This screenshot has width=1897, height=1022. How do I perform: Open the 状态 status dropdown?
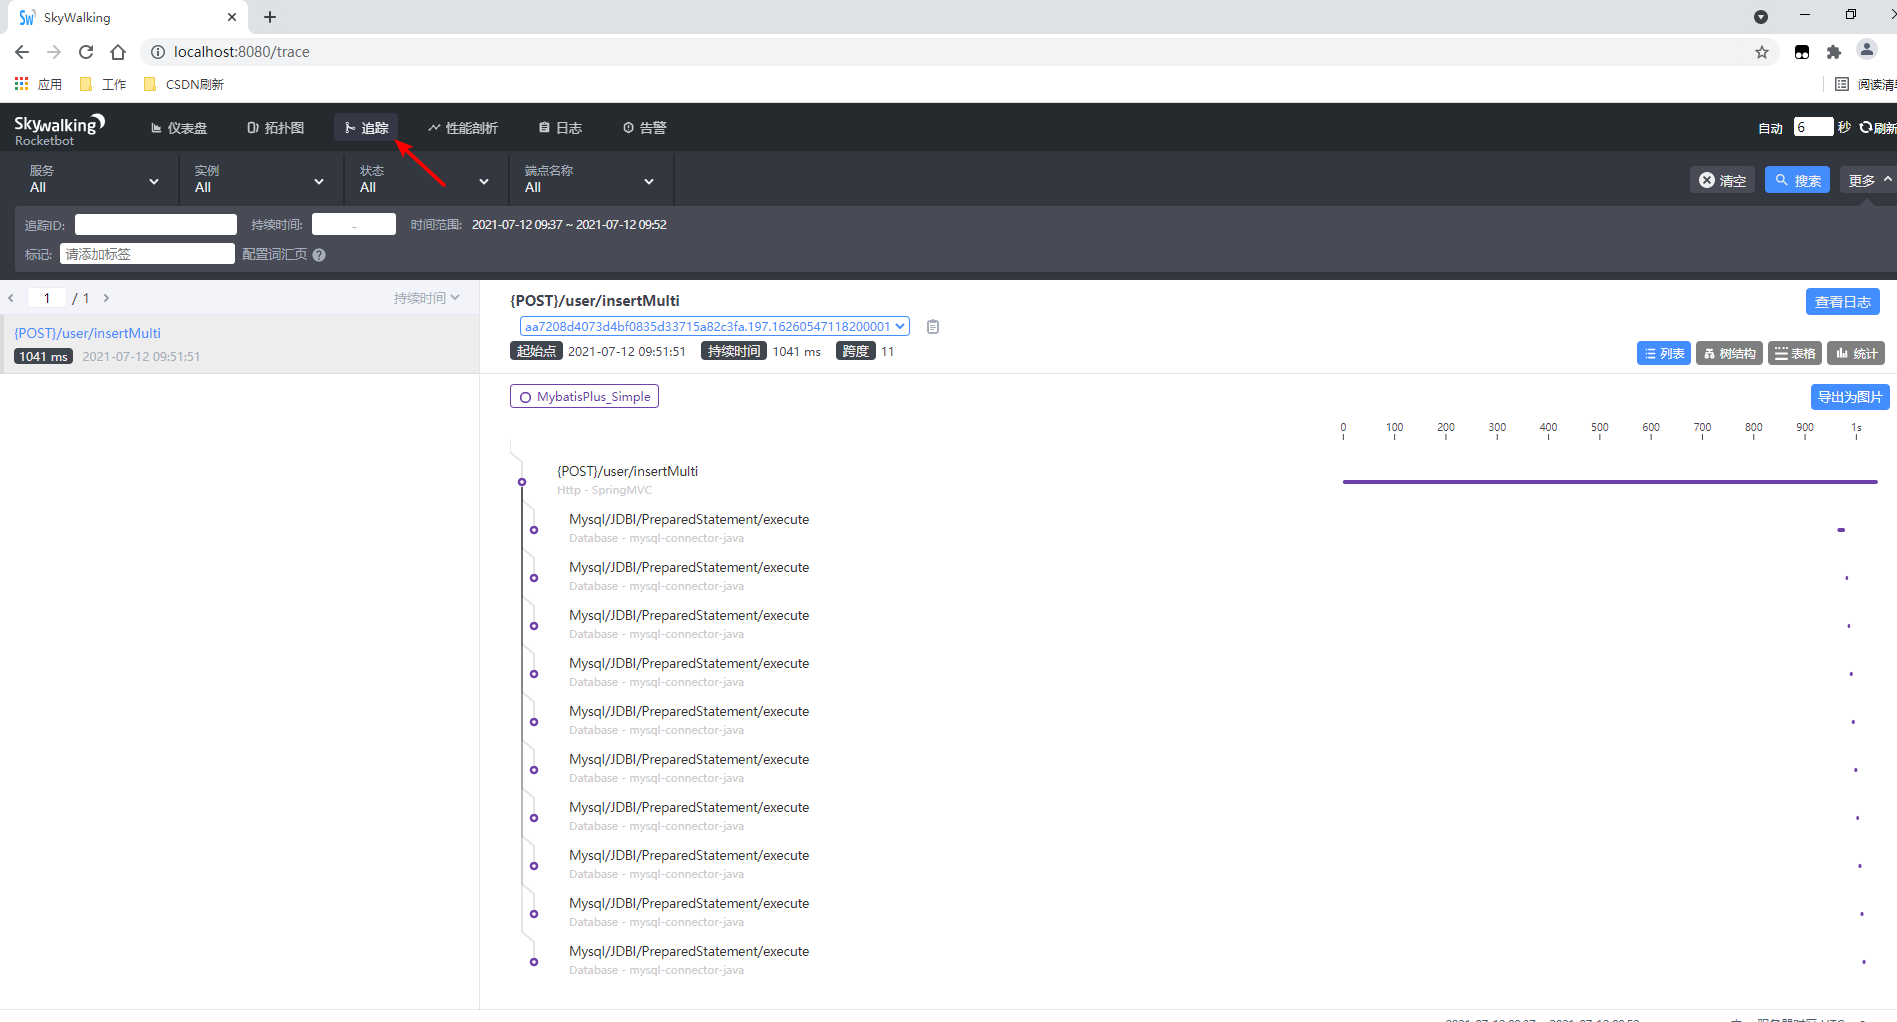(x=423, y=179)
